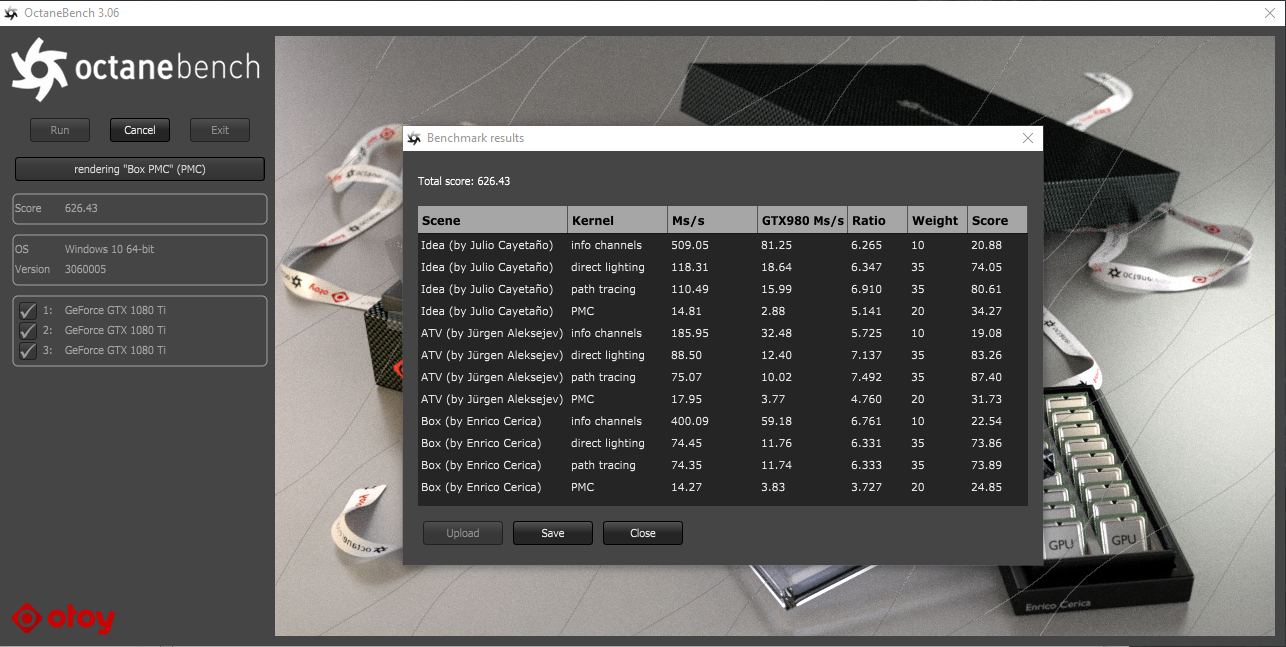Sort by the Ratio column header
Image resolution: width=1286 pixels, height=647 pixels.
point(877,220)
